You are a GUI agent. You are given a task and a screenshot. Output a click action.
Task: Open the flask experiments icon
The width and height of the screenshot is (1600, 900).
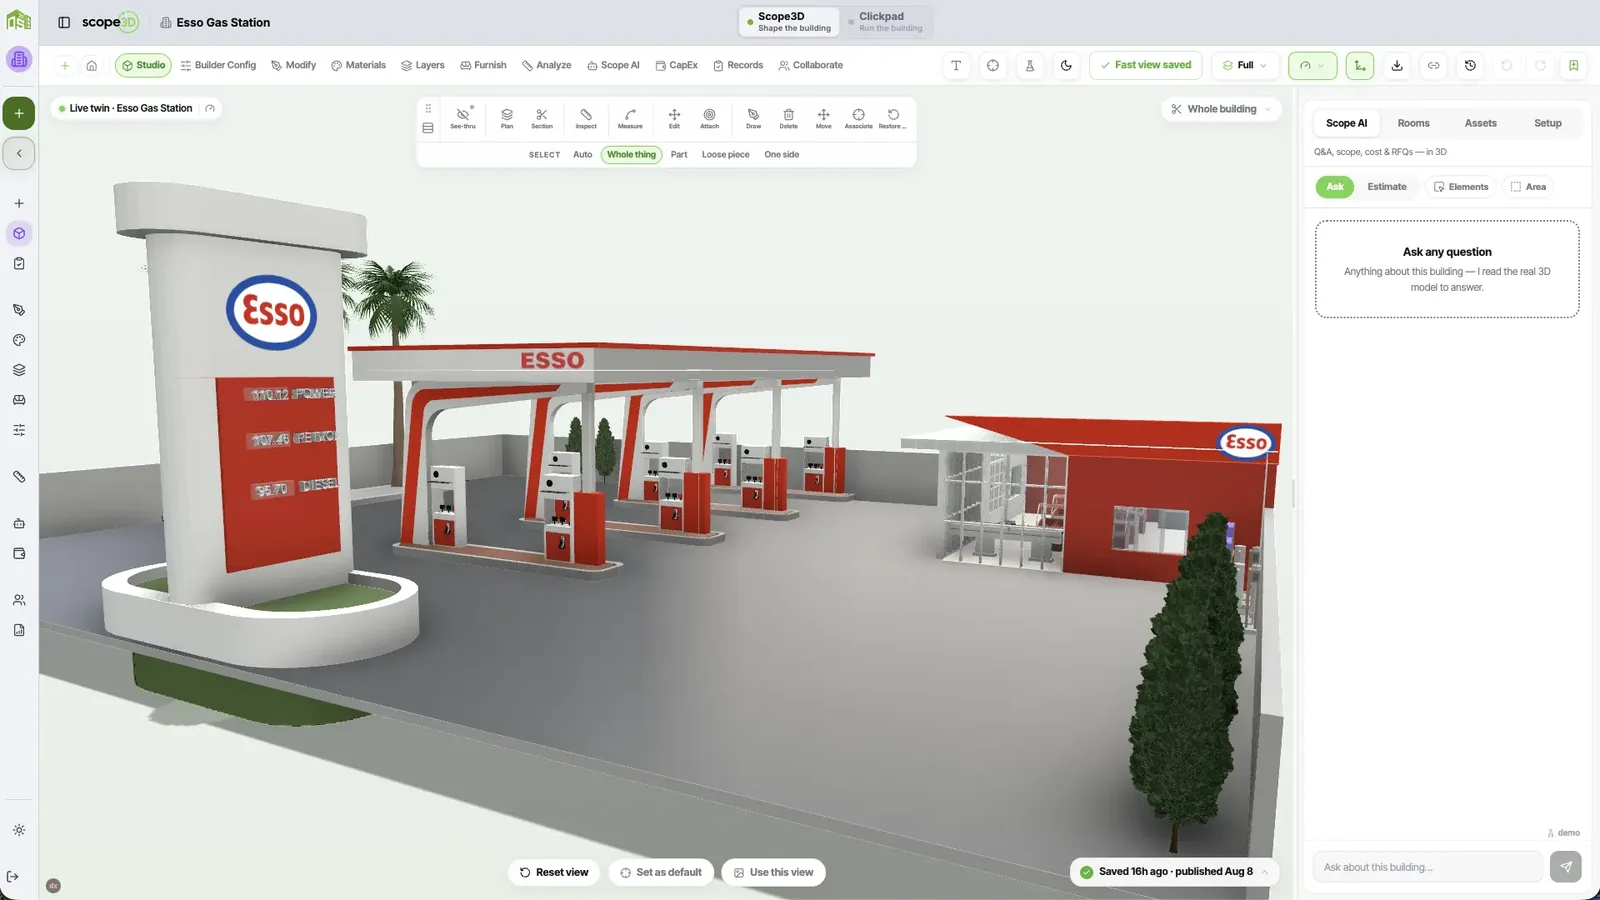point(1029,65)
